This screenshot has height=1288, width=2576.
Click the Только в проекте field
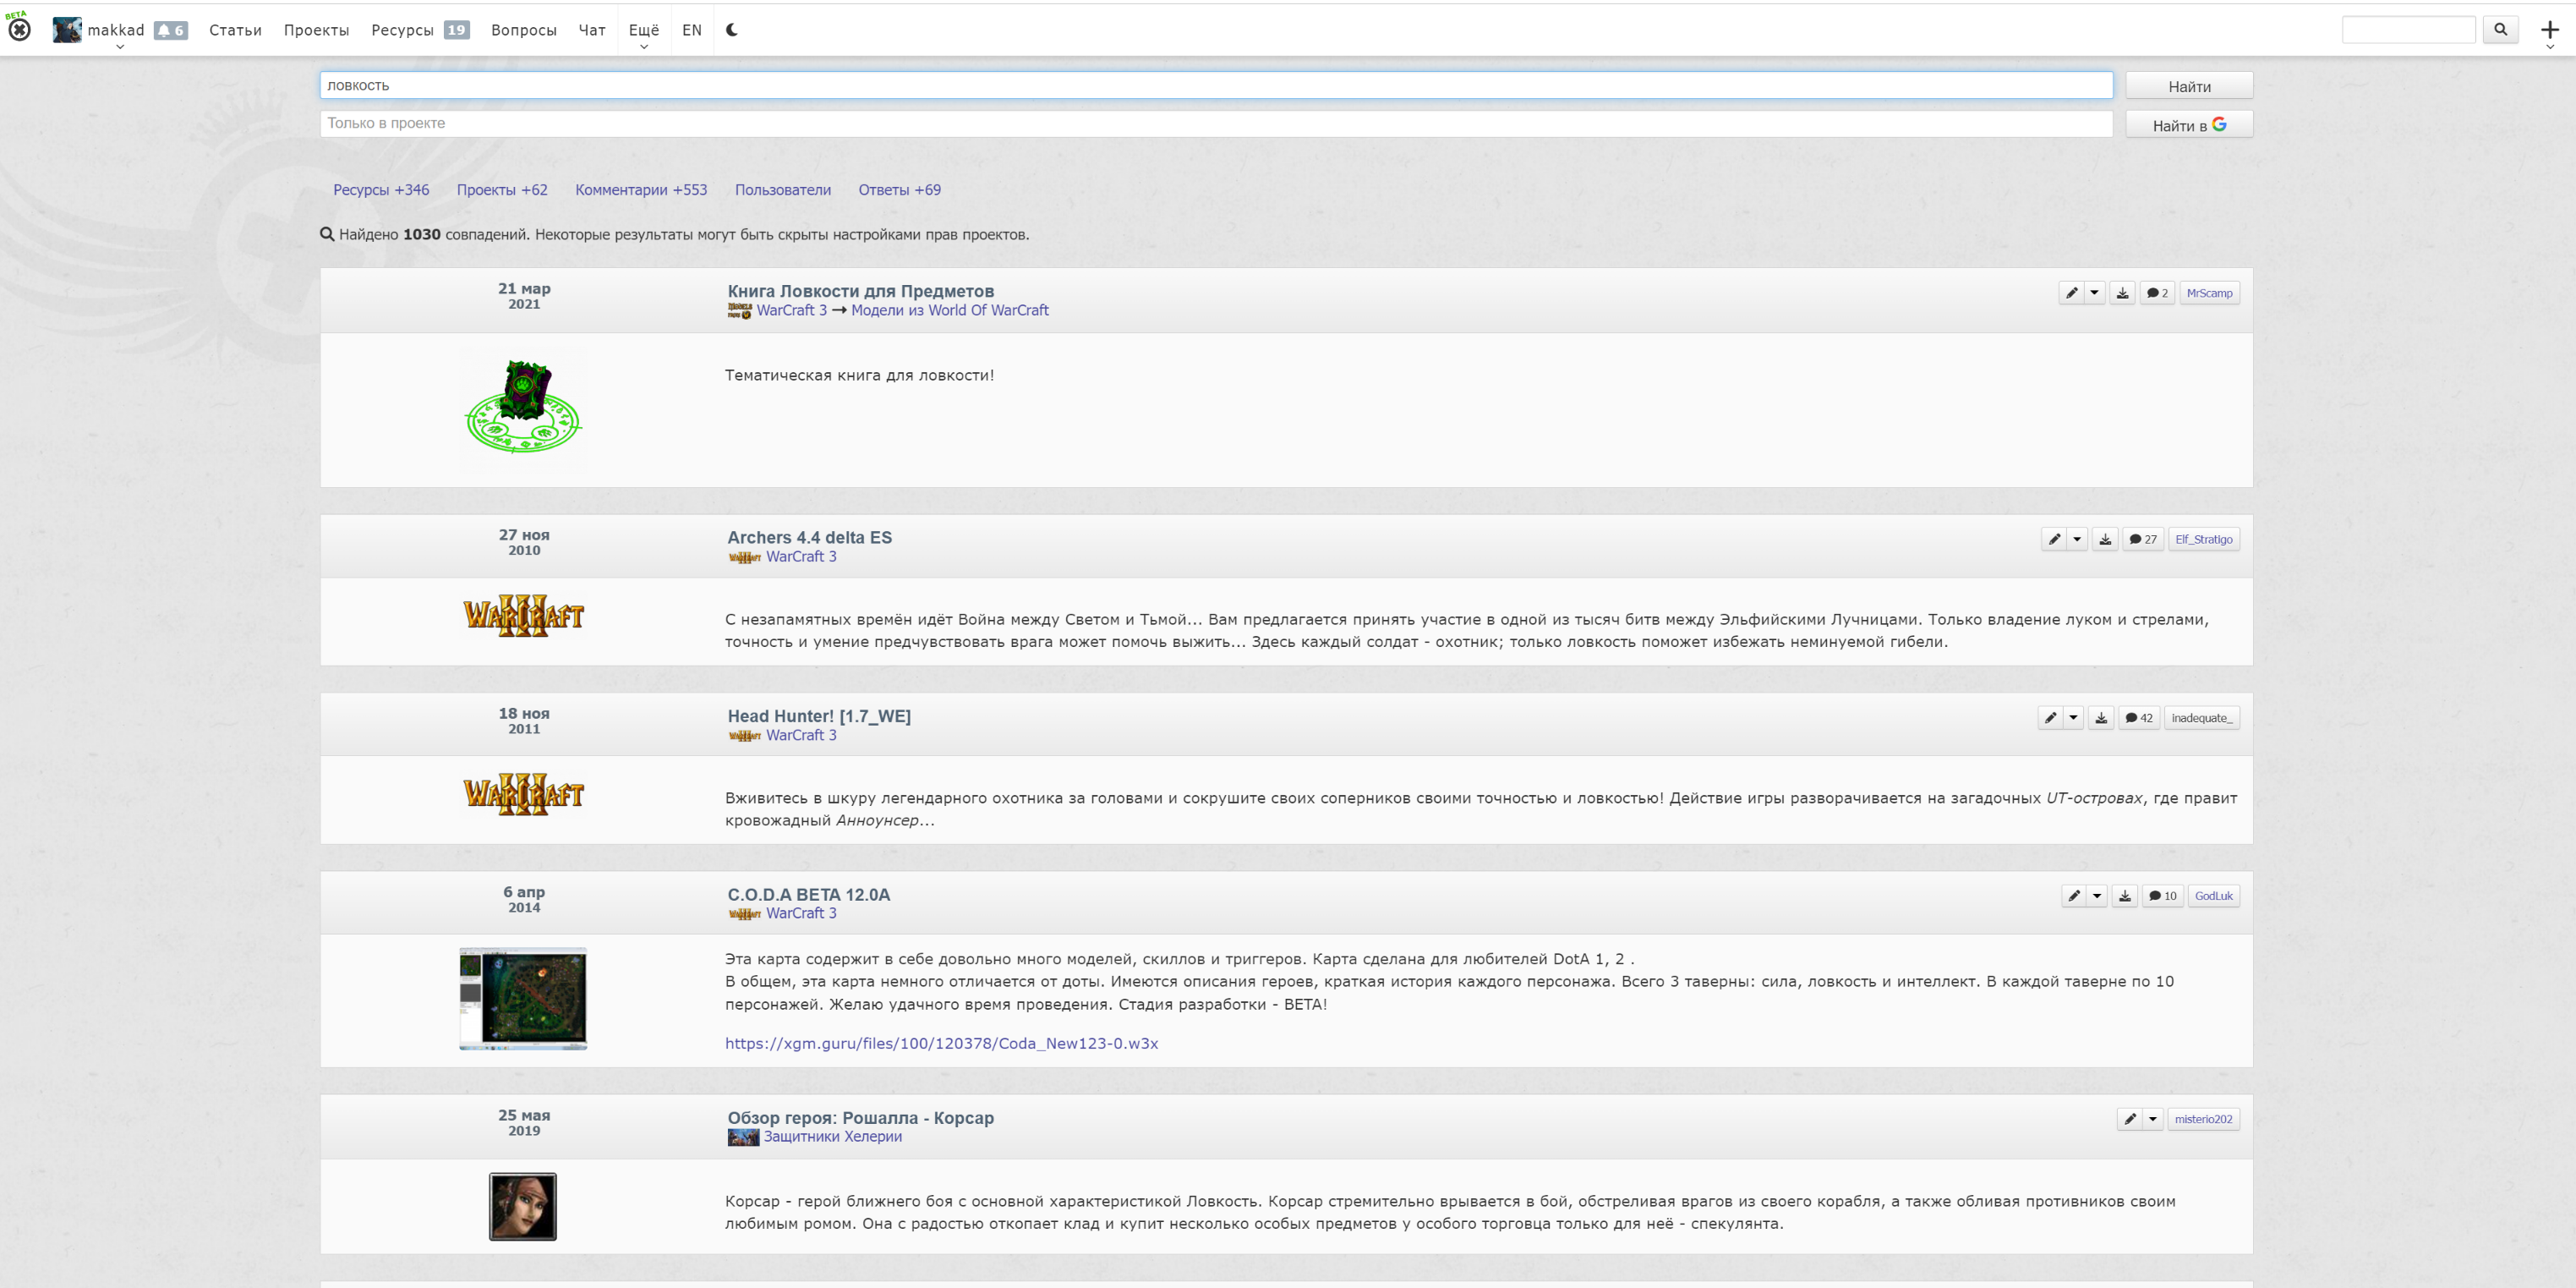click(1215, 123)
